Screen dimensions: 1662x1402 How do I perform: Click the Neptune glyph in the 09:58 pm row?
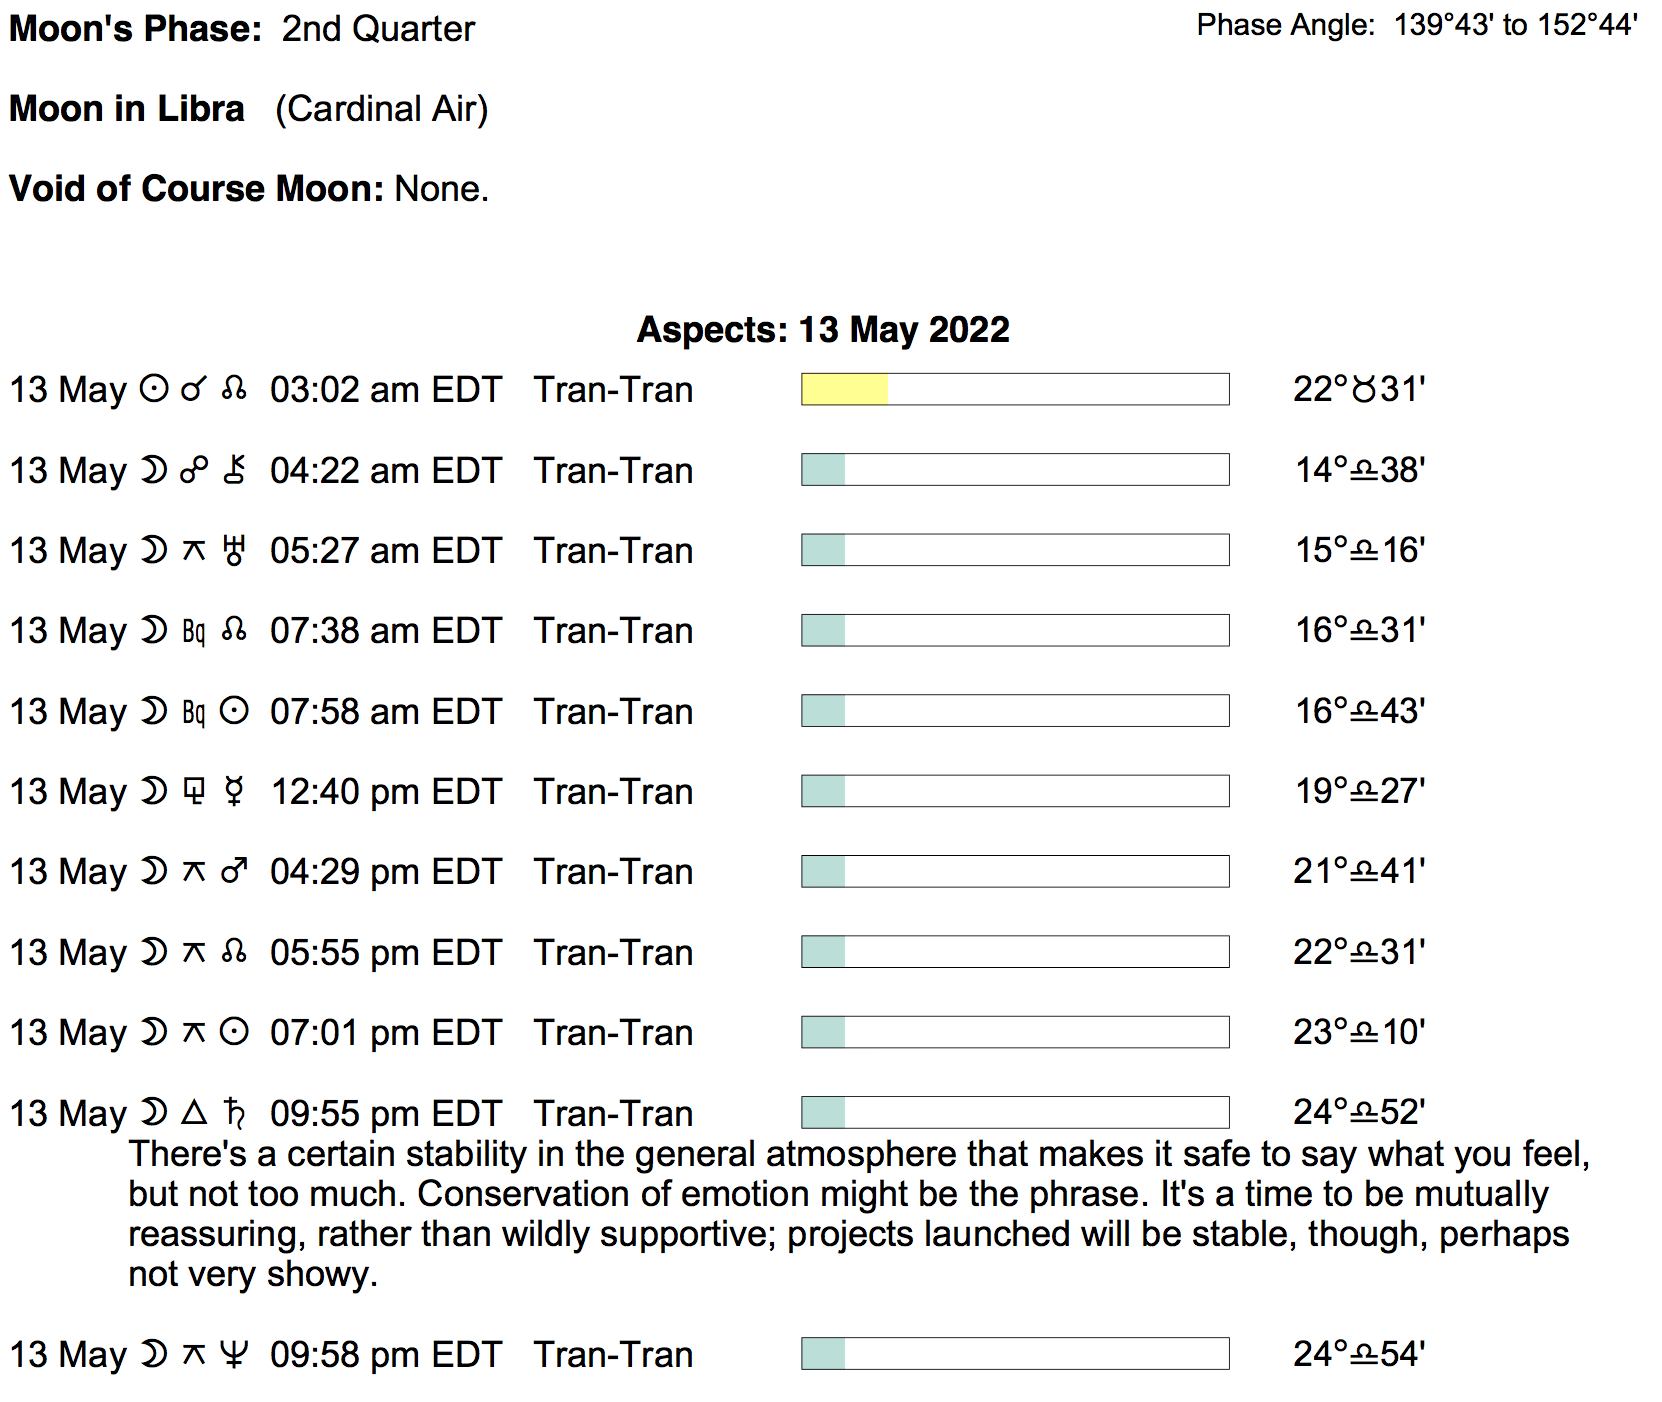click(x=234, y=1354)
